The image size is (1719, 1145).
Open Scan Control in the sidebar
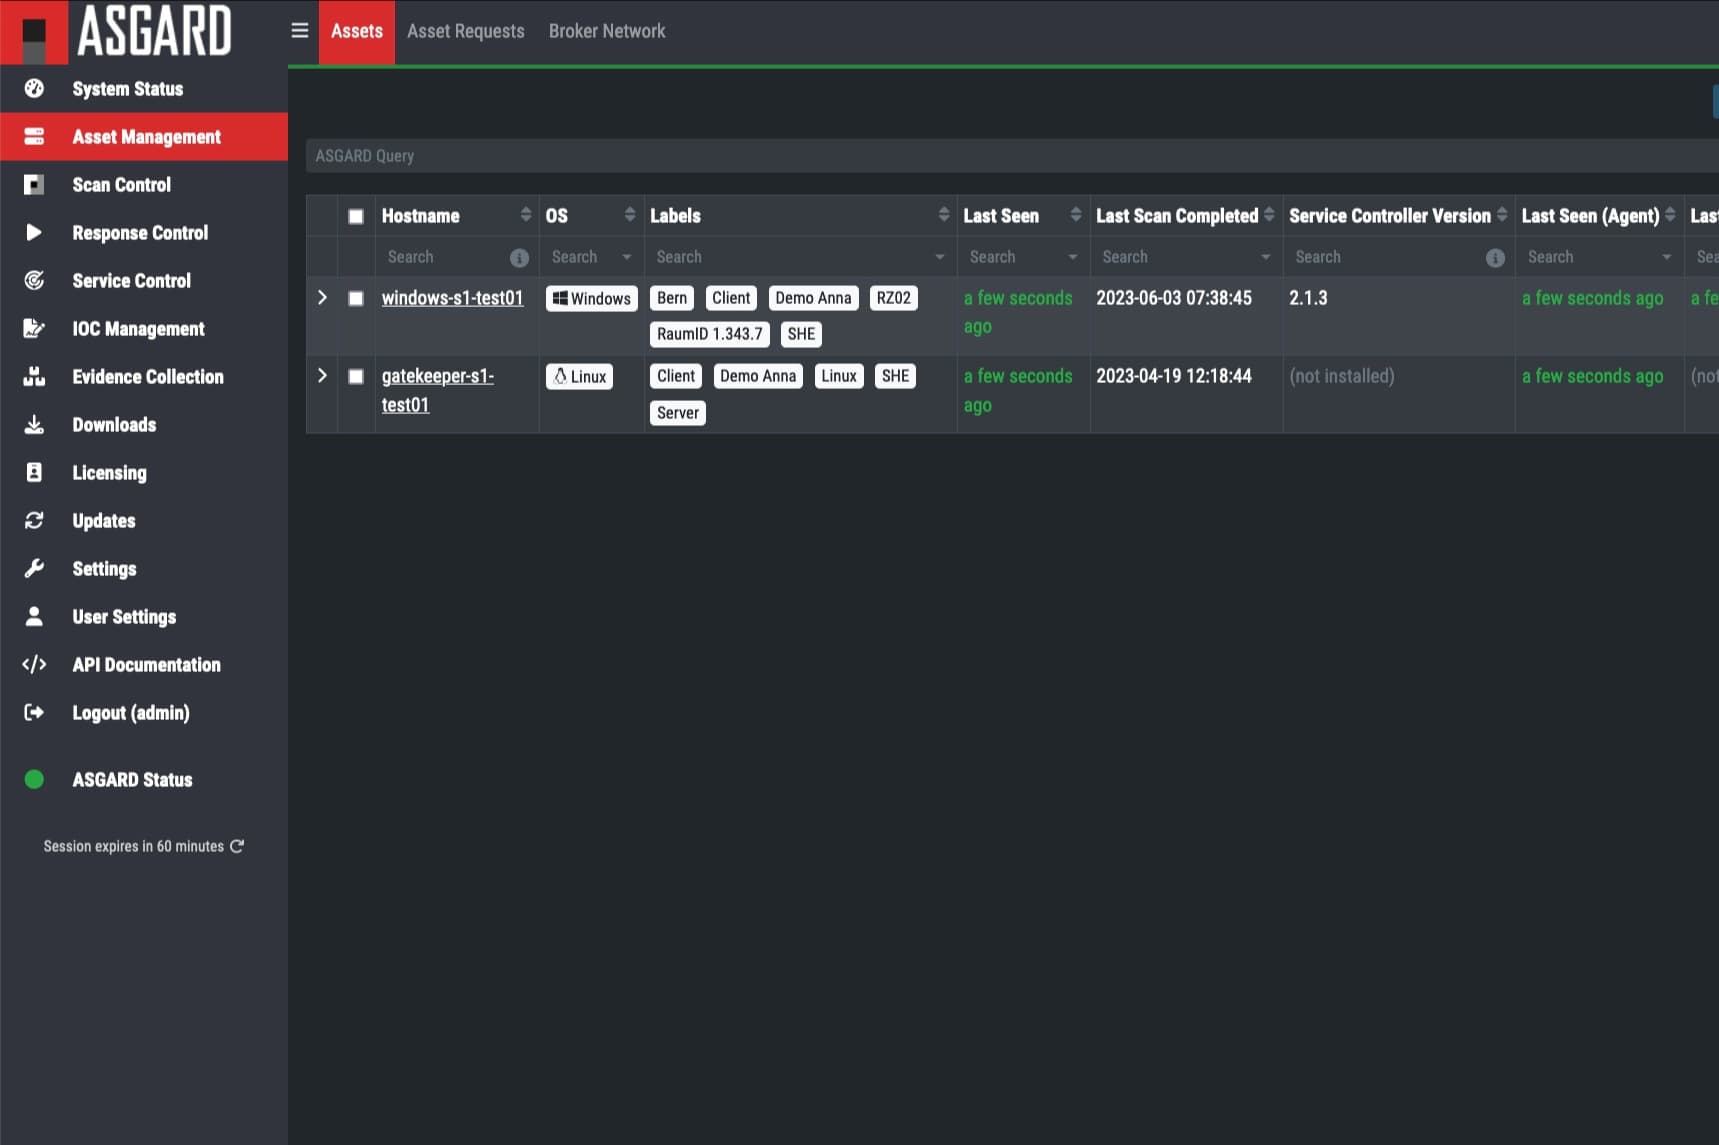coord(144,184)
